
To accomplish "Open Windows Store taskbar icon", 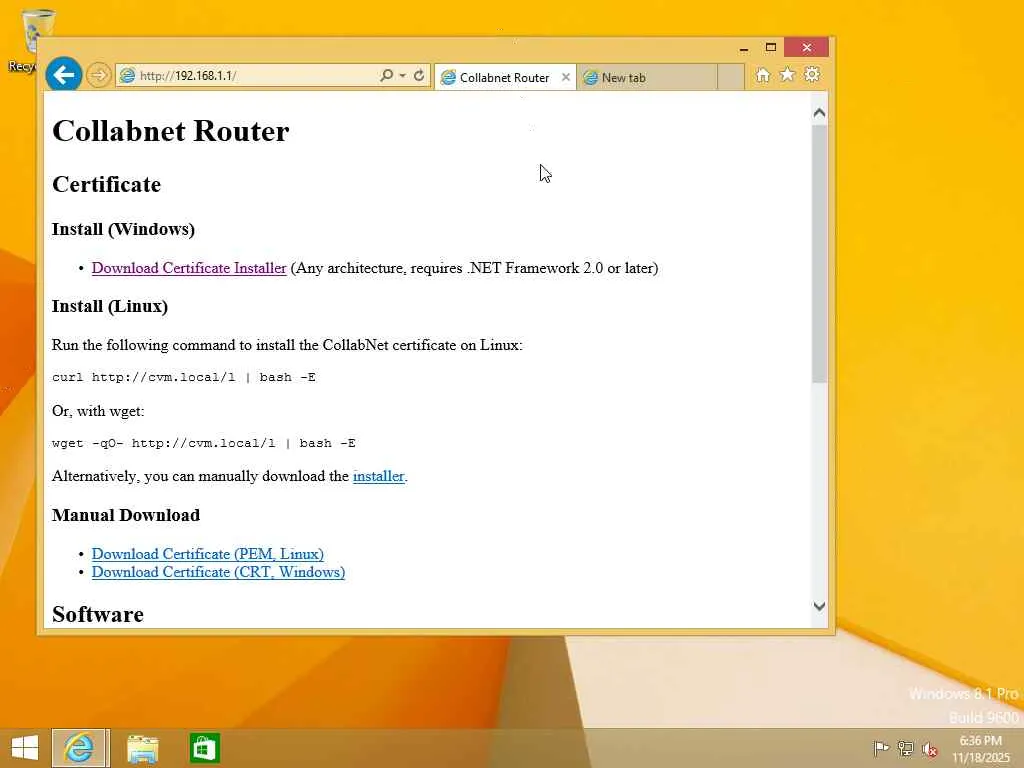I will click(x=204, y=748).
